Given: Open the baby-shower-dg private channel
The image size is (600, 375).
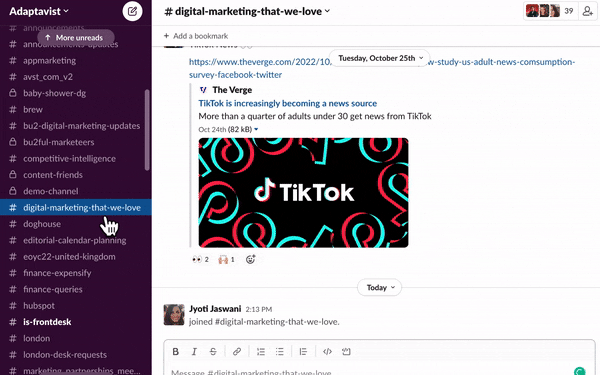Looking at the screenshot, I should point(76,93).
